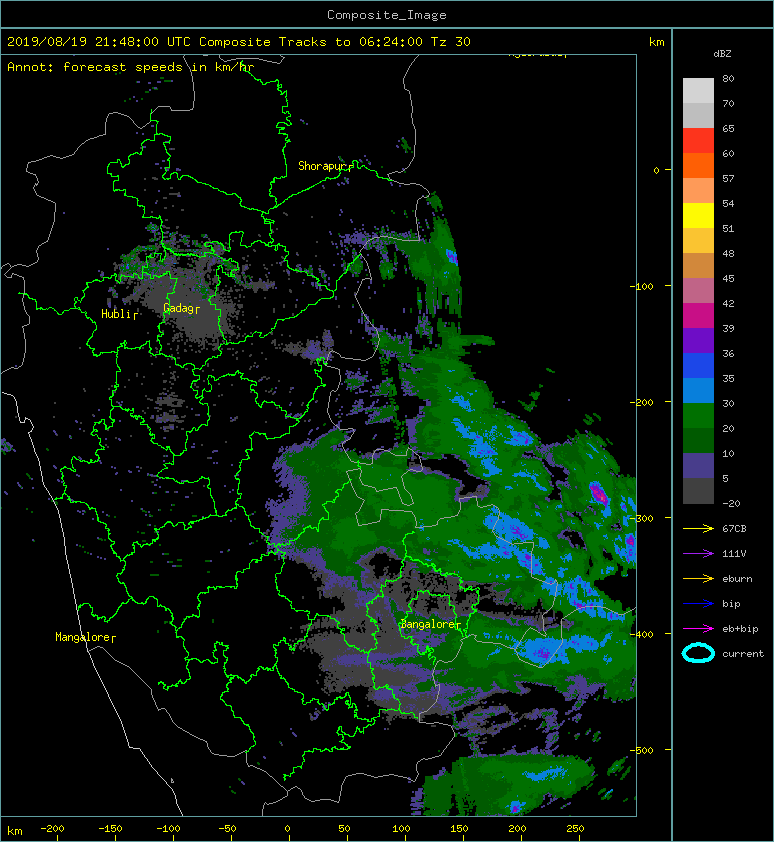Select the eburn arrow symbol in legend
Viewport: 774px width, 842px height.
(698, 578)
